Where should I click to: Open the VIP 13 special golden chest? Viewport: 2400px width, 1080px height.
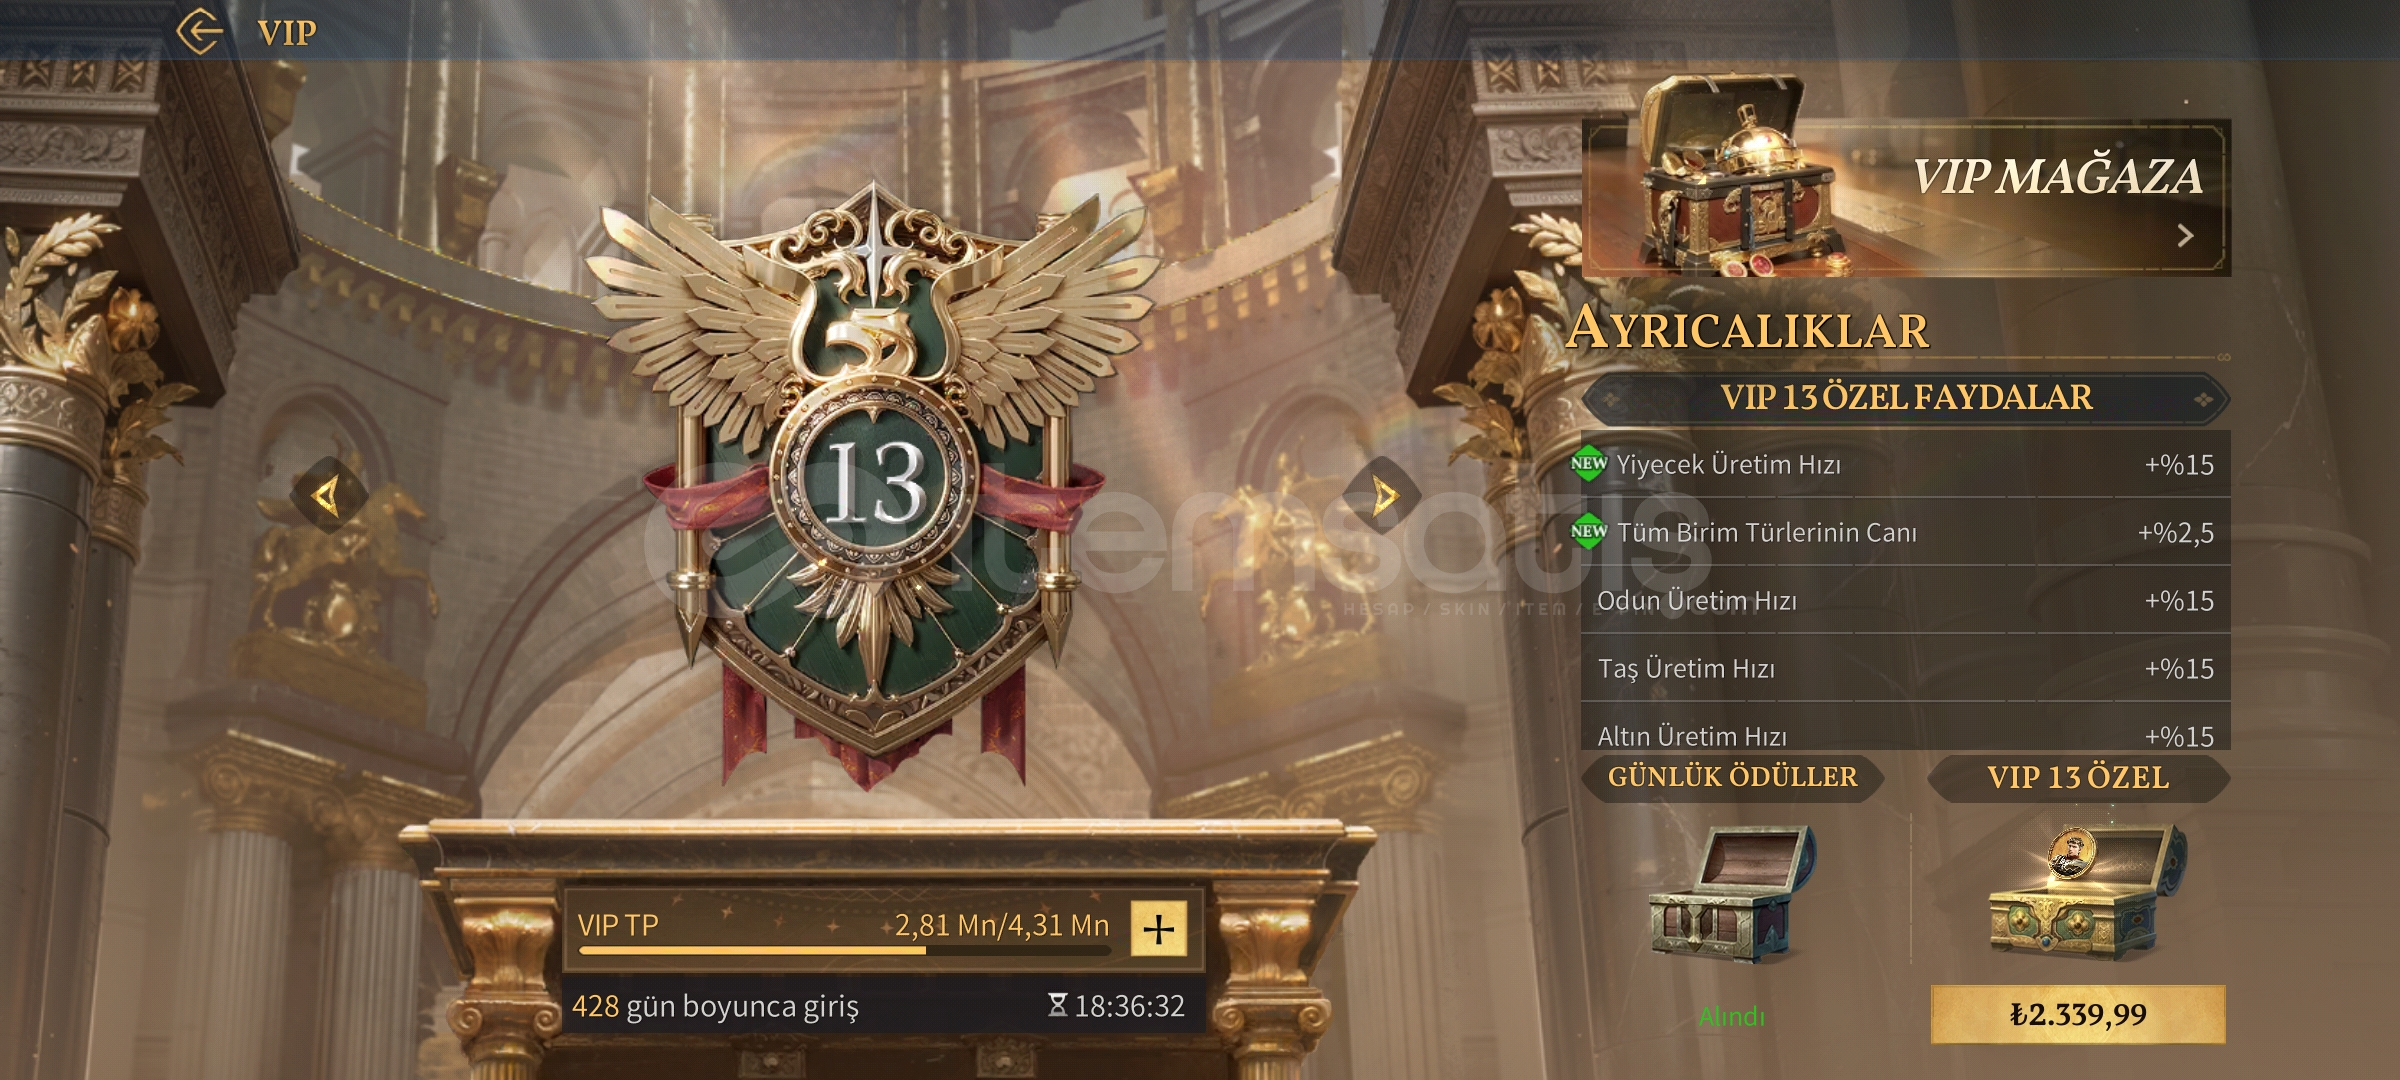(x=2085, y=891)
